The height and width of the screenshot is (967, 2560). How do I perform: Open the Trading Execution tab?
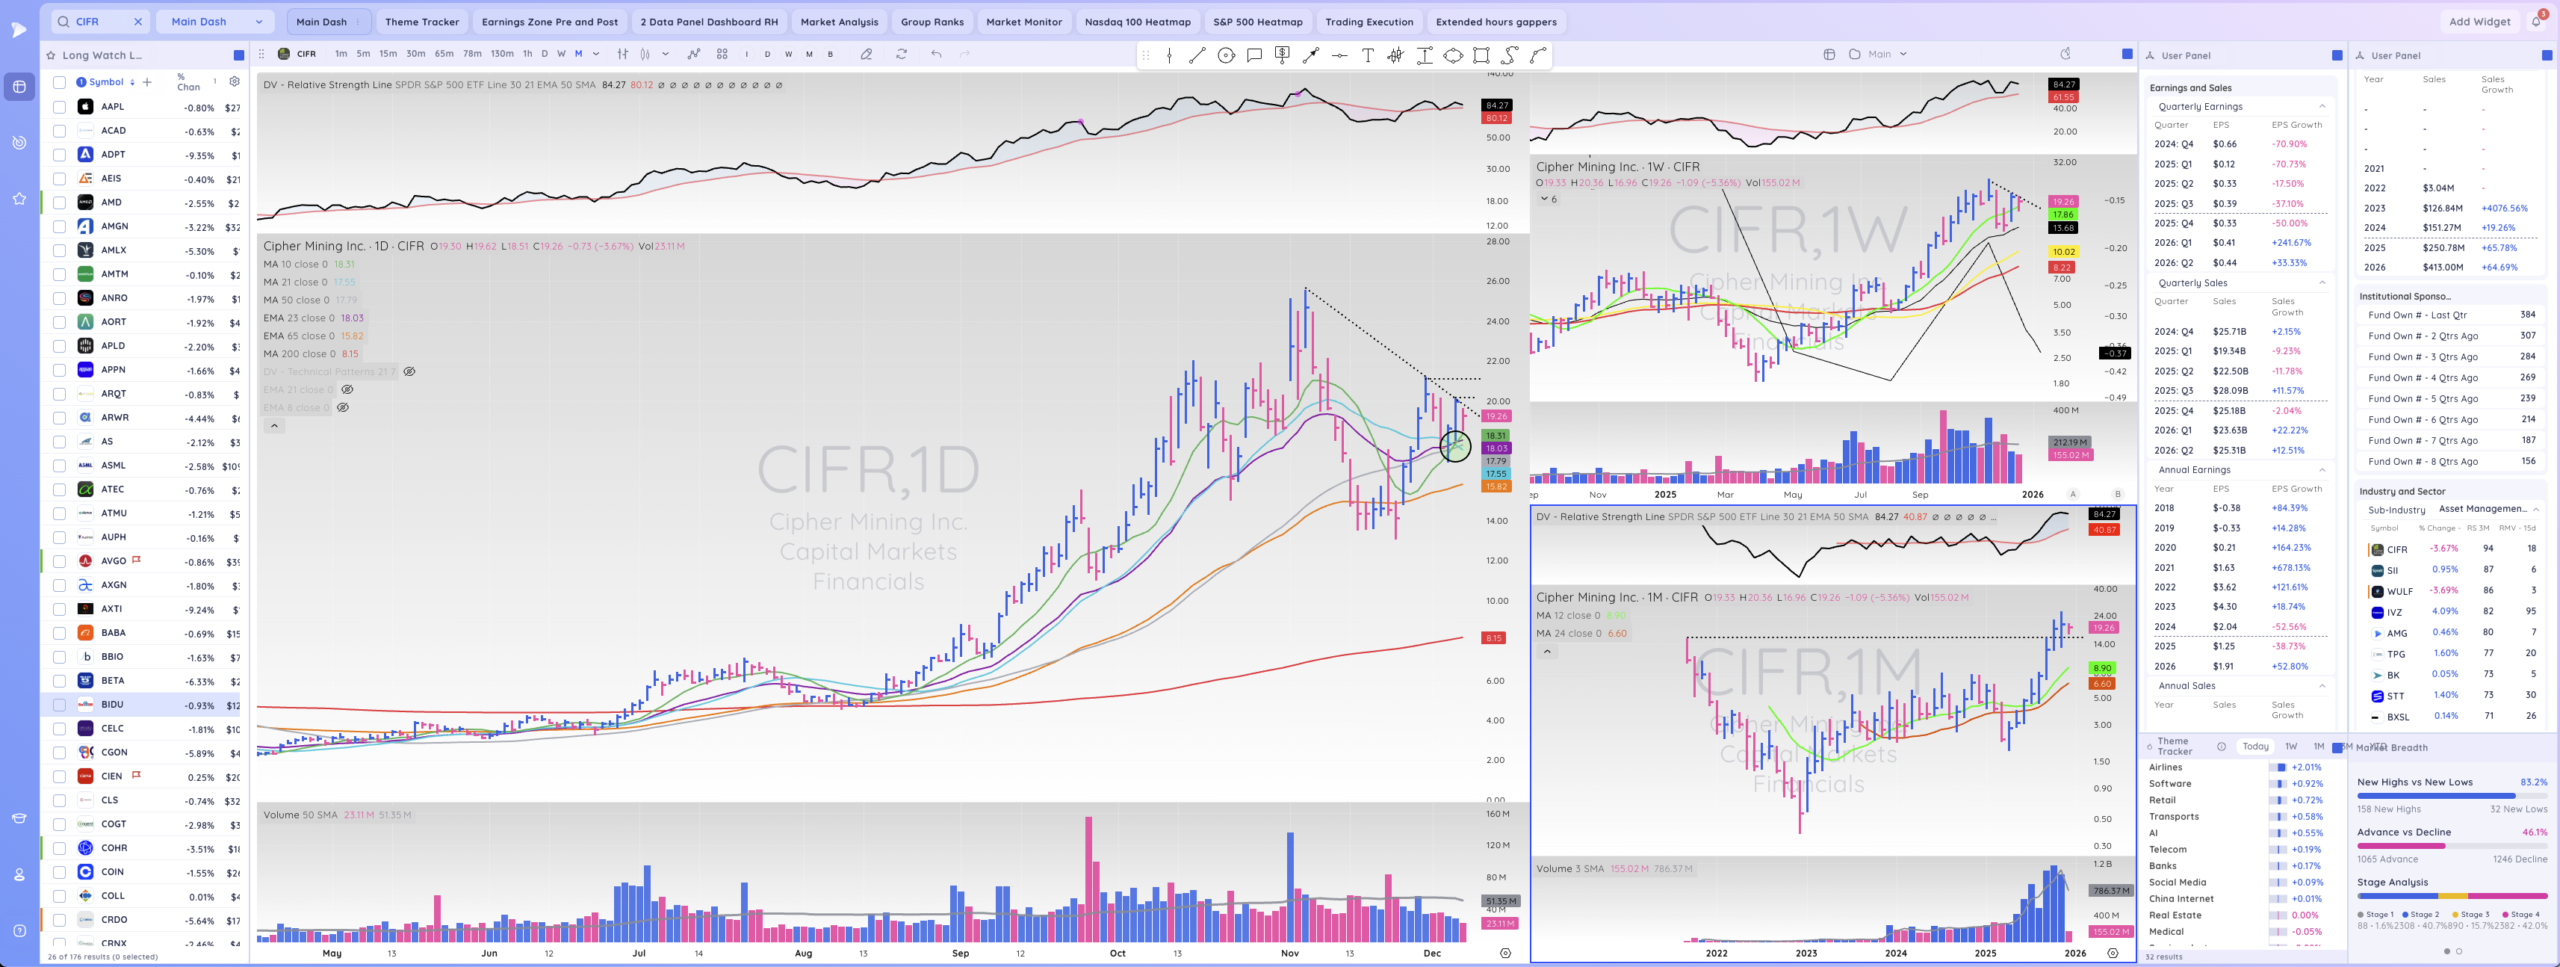(1369, 21)
